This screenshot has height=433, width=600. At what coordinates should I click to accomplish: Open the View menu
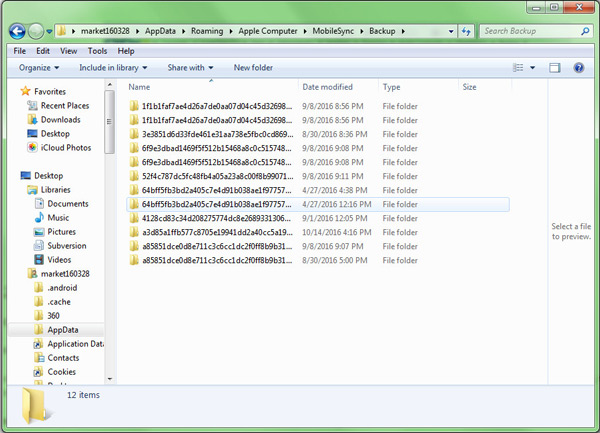(69, 50)
